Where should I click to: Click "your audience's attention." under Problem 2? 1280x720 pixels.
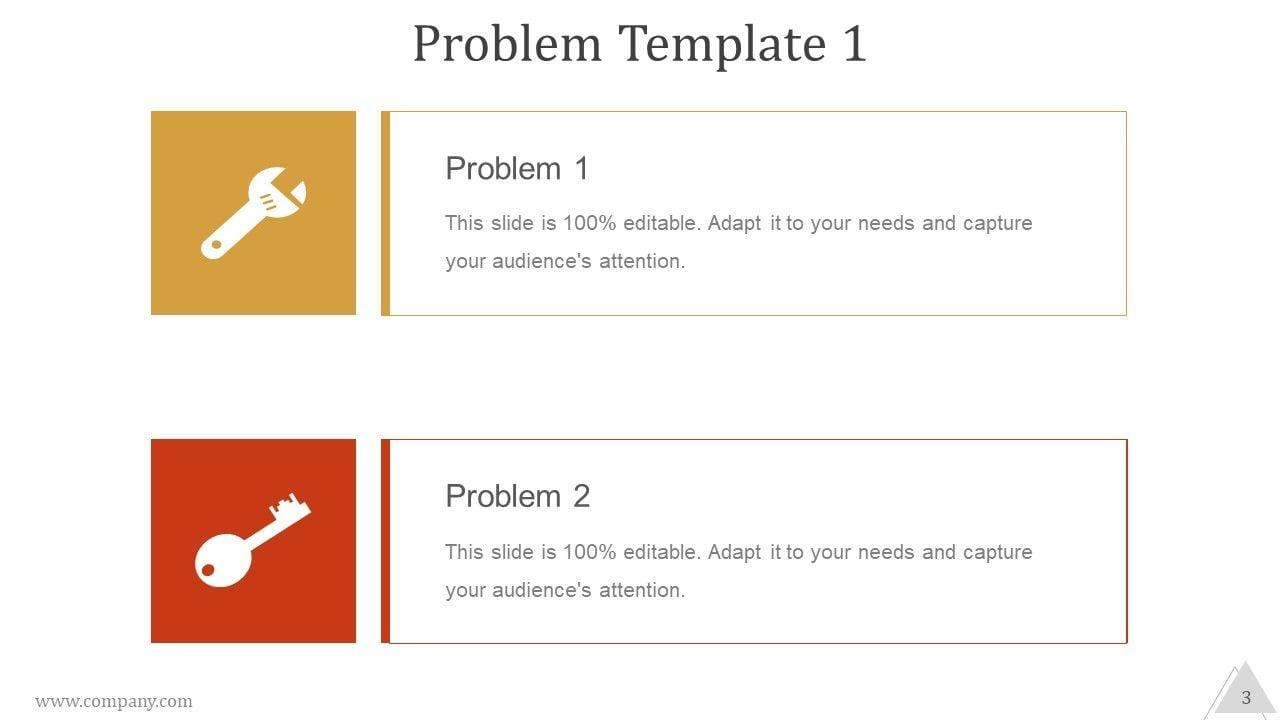click(565, 590)
